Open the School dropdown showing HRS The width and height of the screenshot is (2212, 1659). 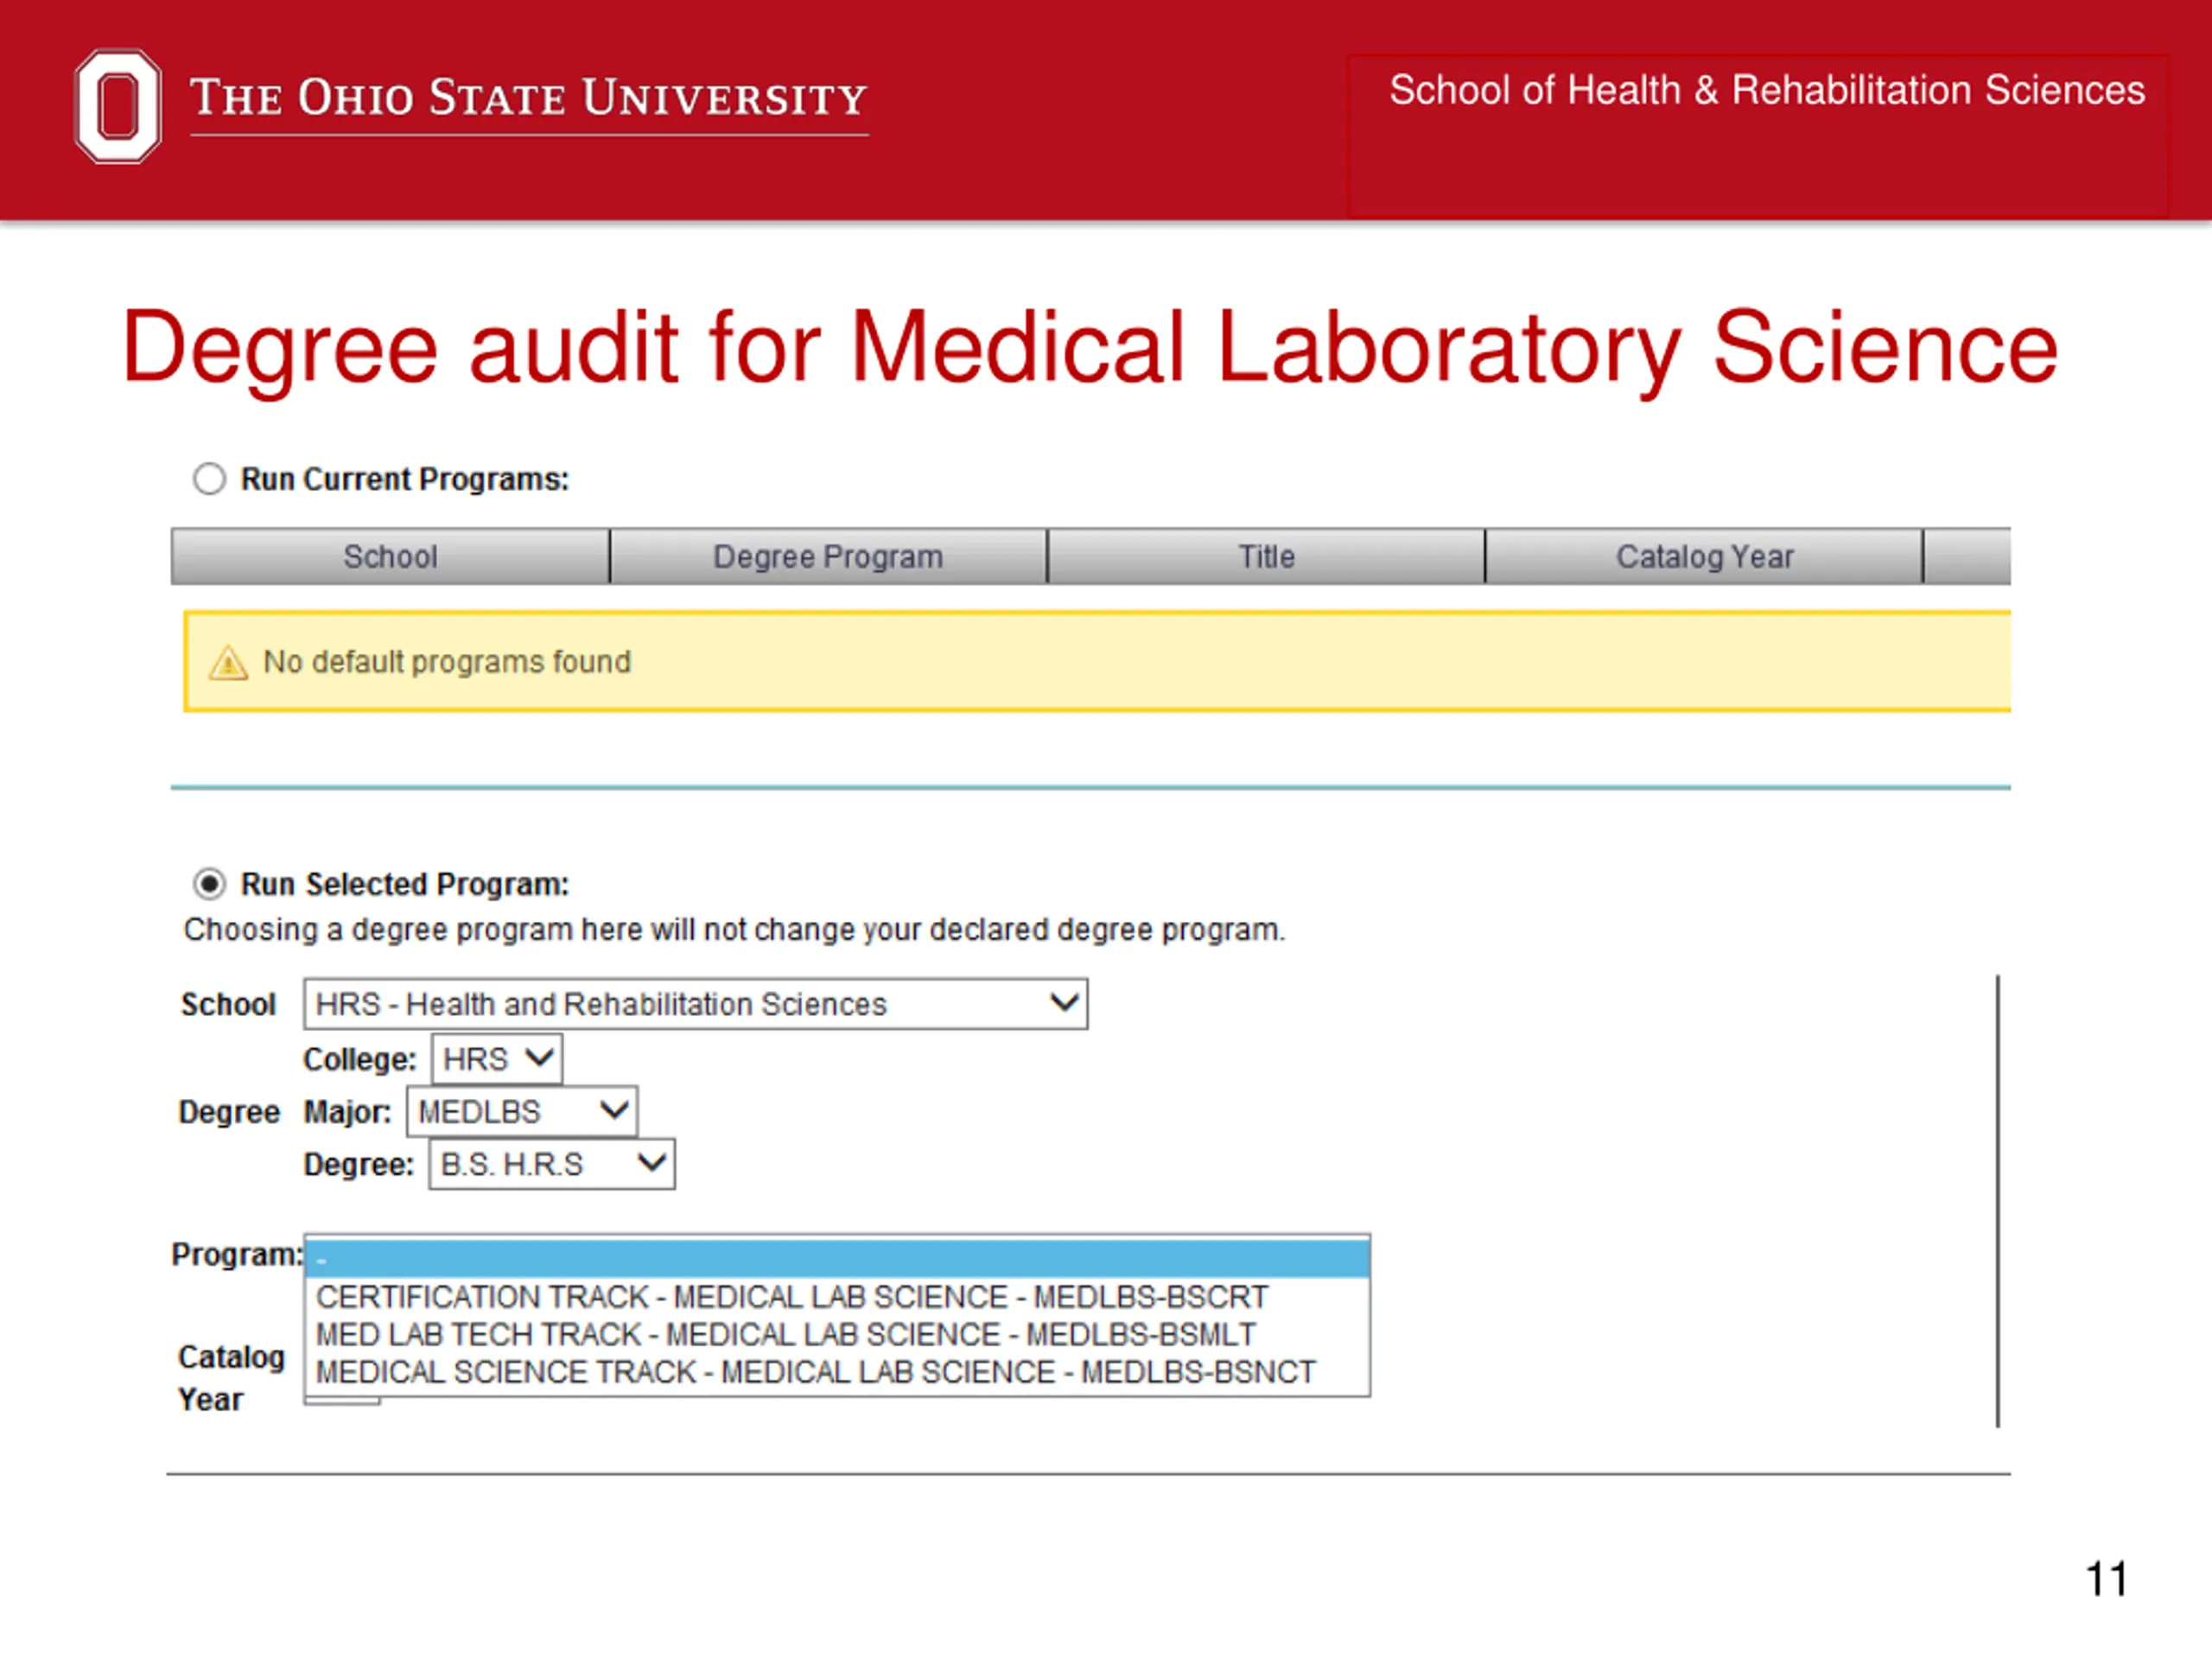(695, 1004)
